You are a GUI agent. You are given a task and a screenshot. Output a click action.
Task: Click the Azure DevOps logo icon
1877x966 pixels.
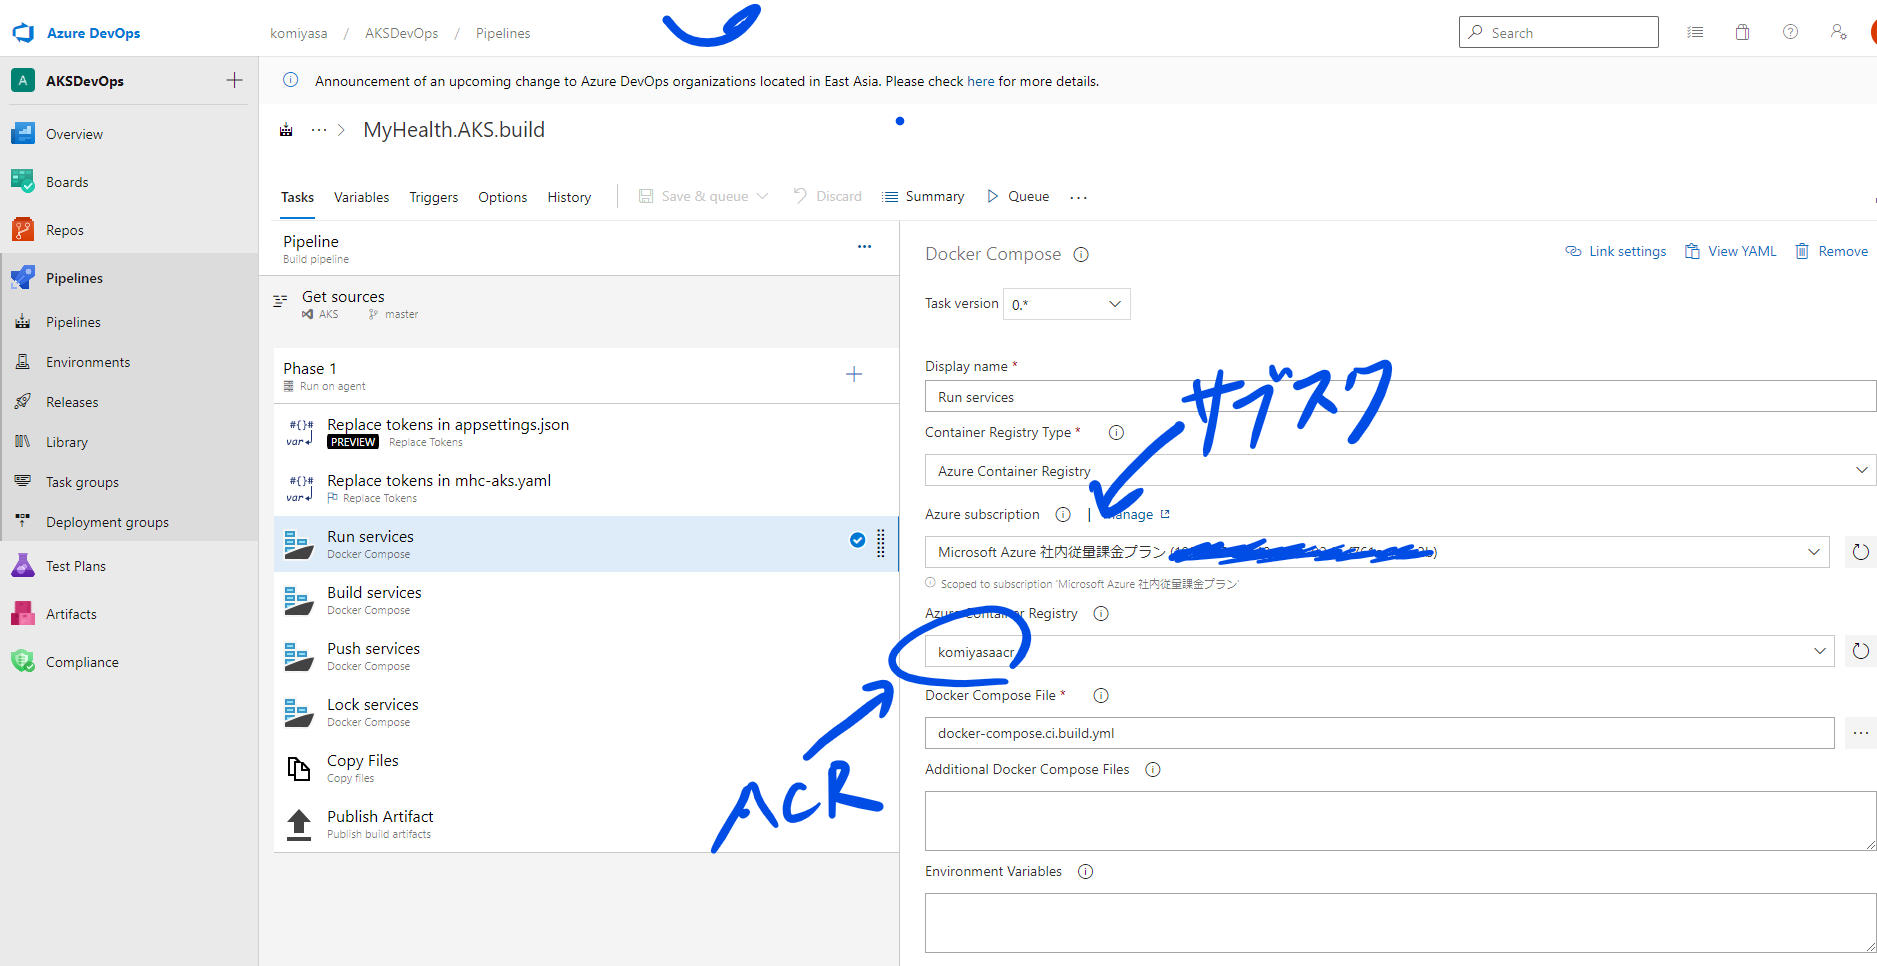pos(23,33)
